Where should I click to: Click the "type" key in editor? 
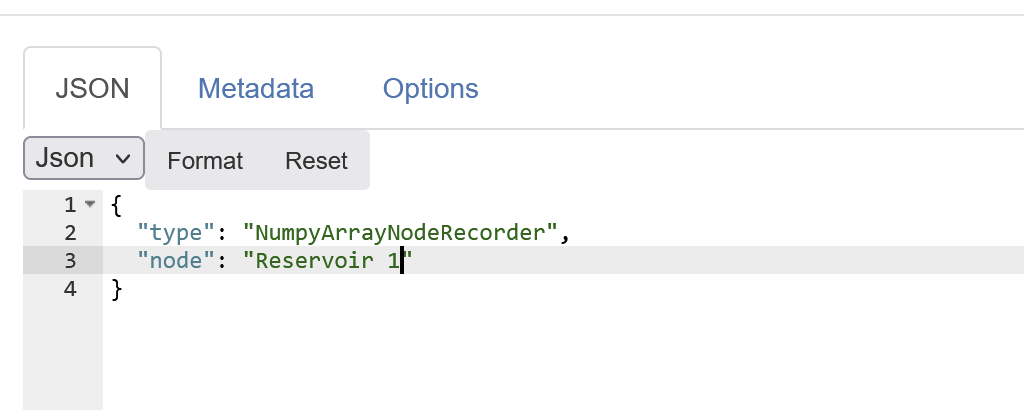click(174, 233)
